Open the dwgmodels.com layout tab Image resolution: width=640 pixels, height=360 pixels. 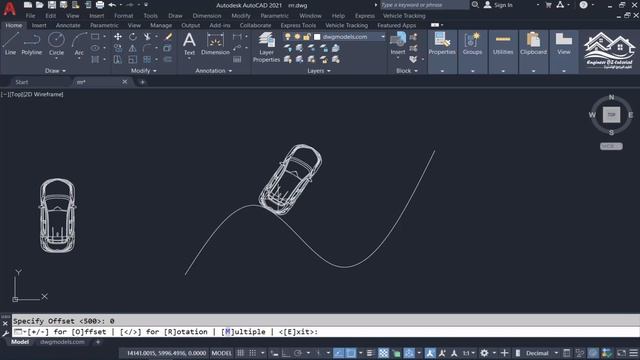(x=62, y=342)
